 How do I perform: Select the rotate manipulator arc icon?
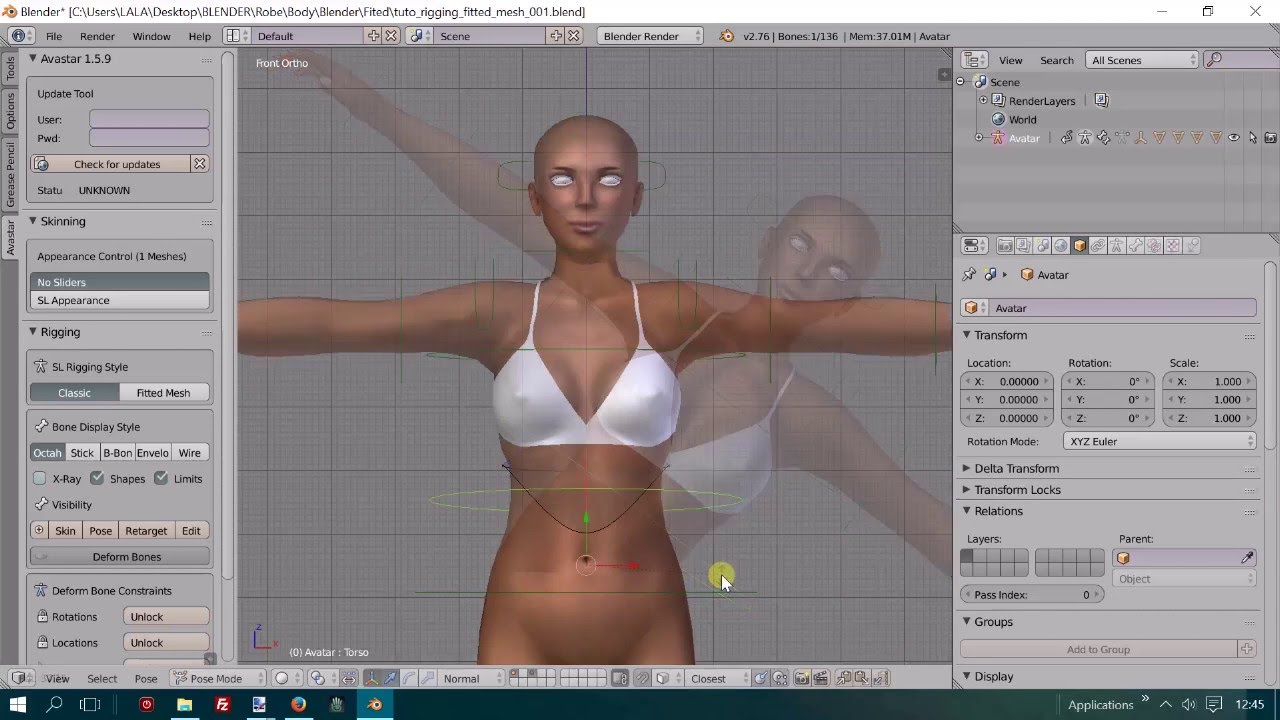click(408, 678)
